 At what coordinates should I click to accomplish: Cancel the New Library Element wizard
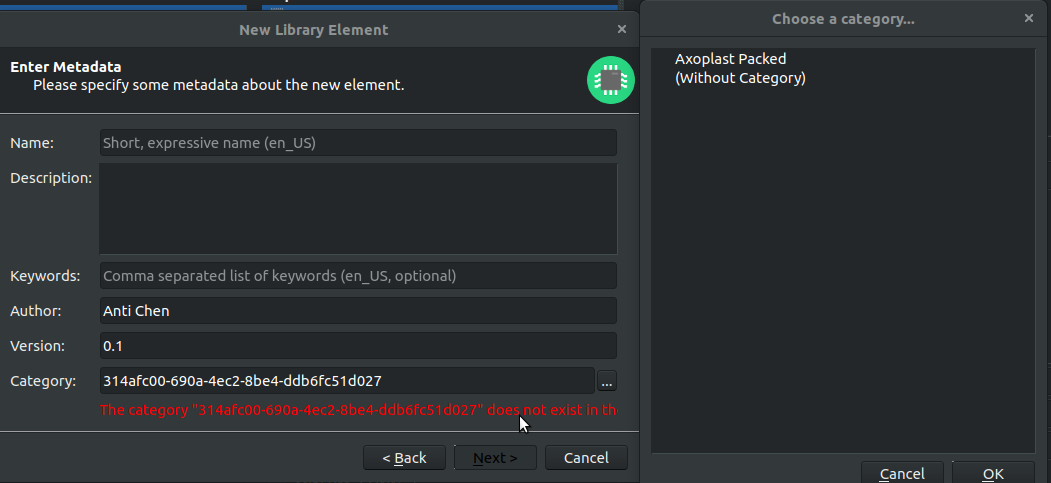tap(586, 458)
